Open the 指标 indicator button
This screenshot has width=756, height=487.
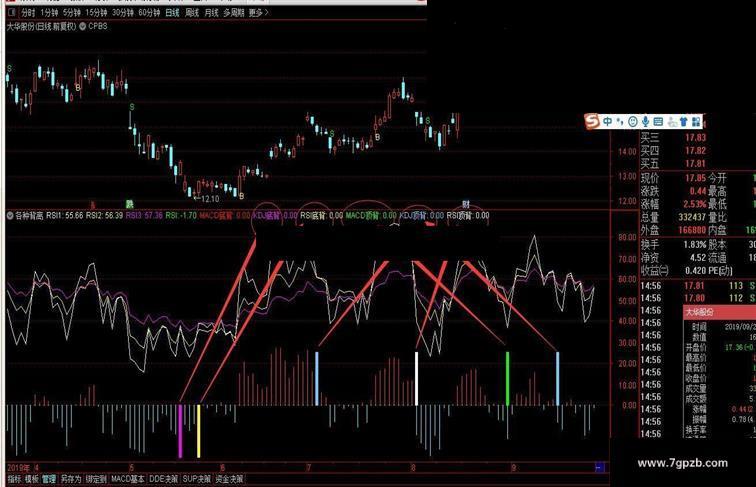[x=14, y=479]
